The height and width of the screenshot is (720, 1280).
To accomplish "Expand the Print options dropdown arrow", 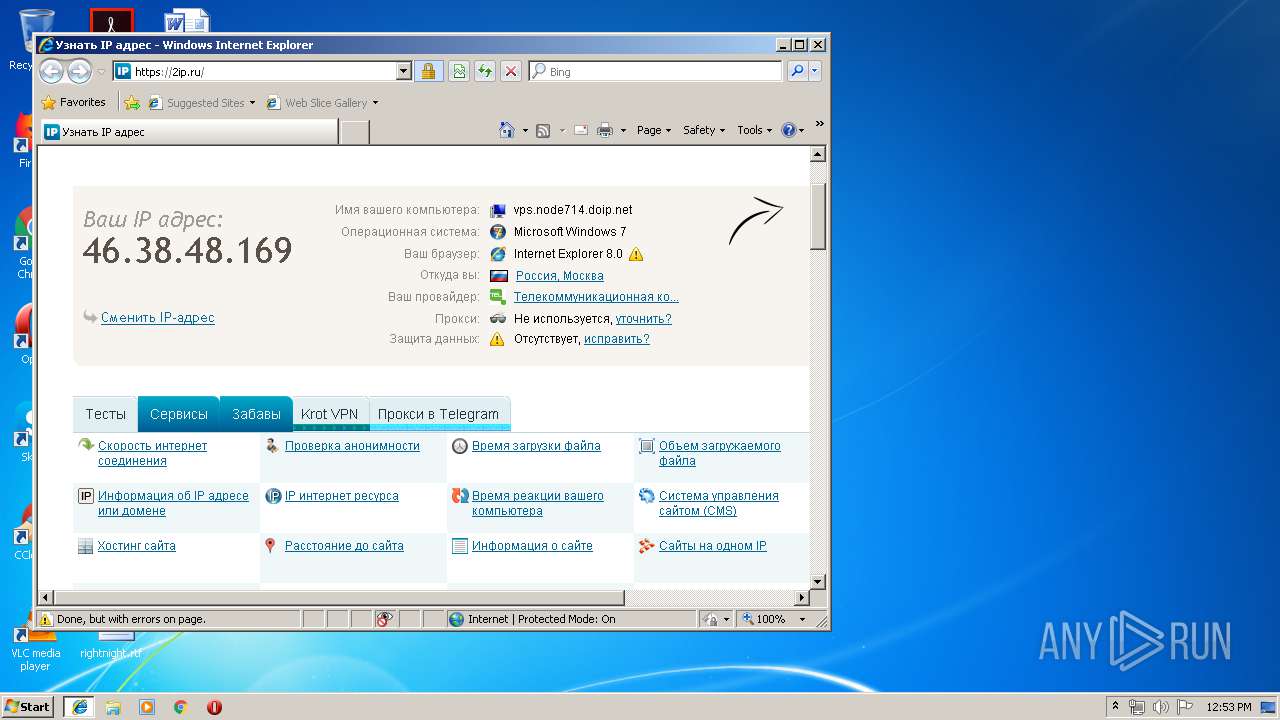I will pos(623,130).
